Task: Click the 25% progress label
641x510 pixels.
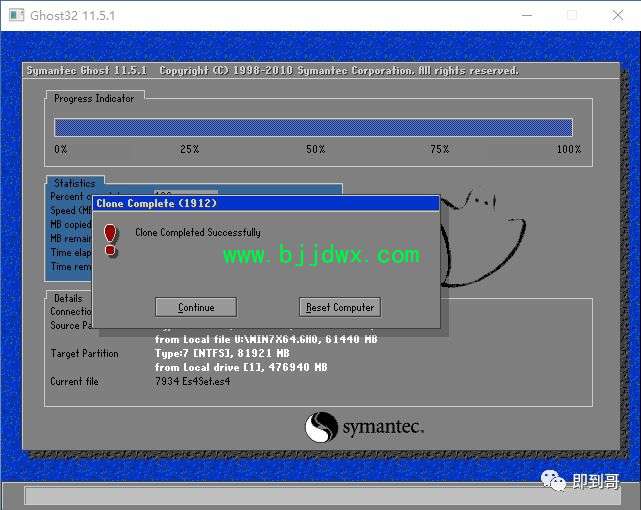Action: [x=190, y=149]
